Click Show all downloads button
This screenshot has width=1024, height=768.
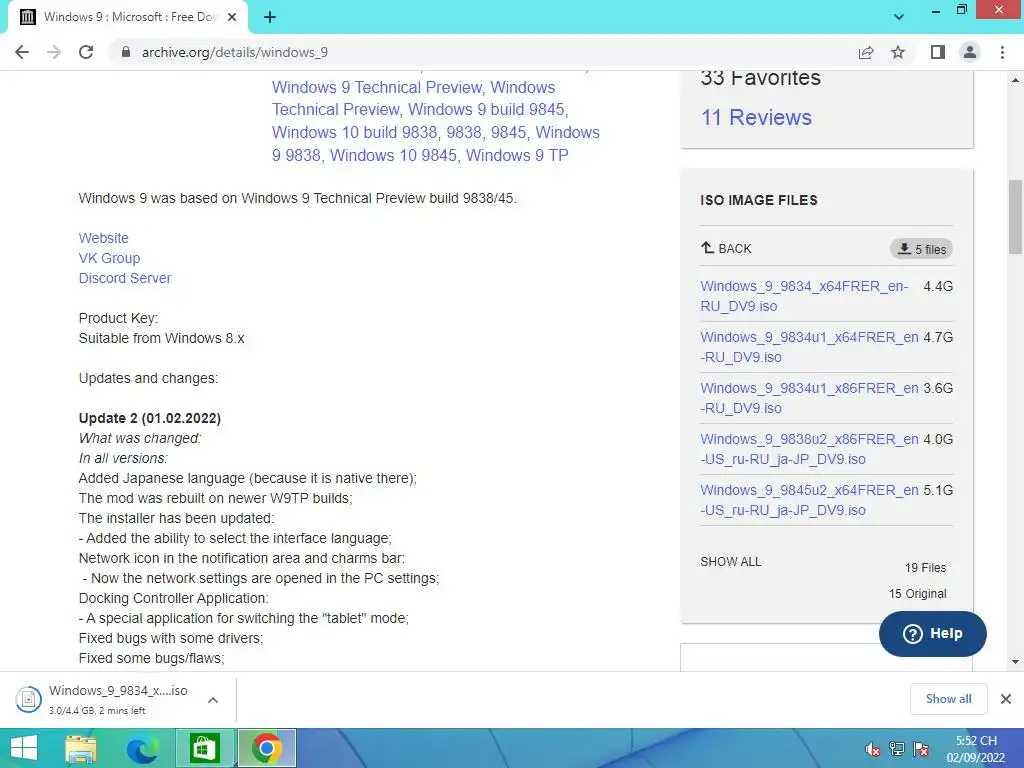coord(948,699)
